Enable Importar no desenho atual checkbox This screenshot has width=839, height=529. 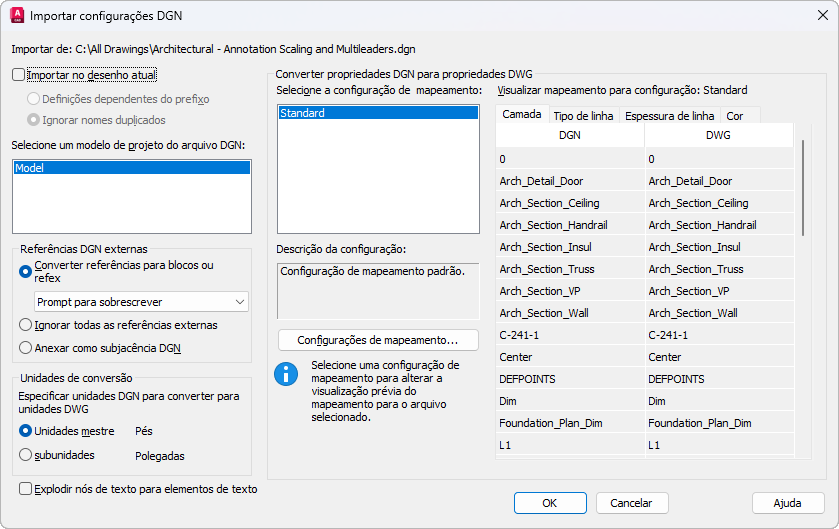pos(18,75)
